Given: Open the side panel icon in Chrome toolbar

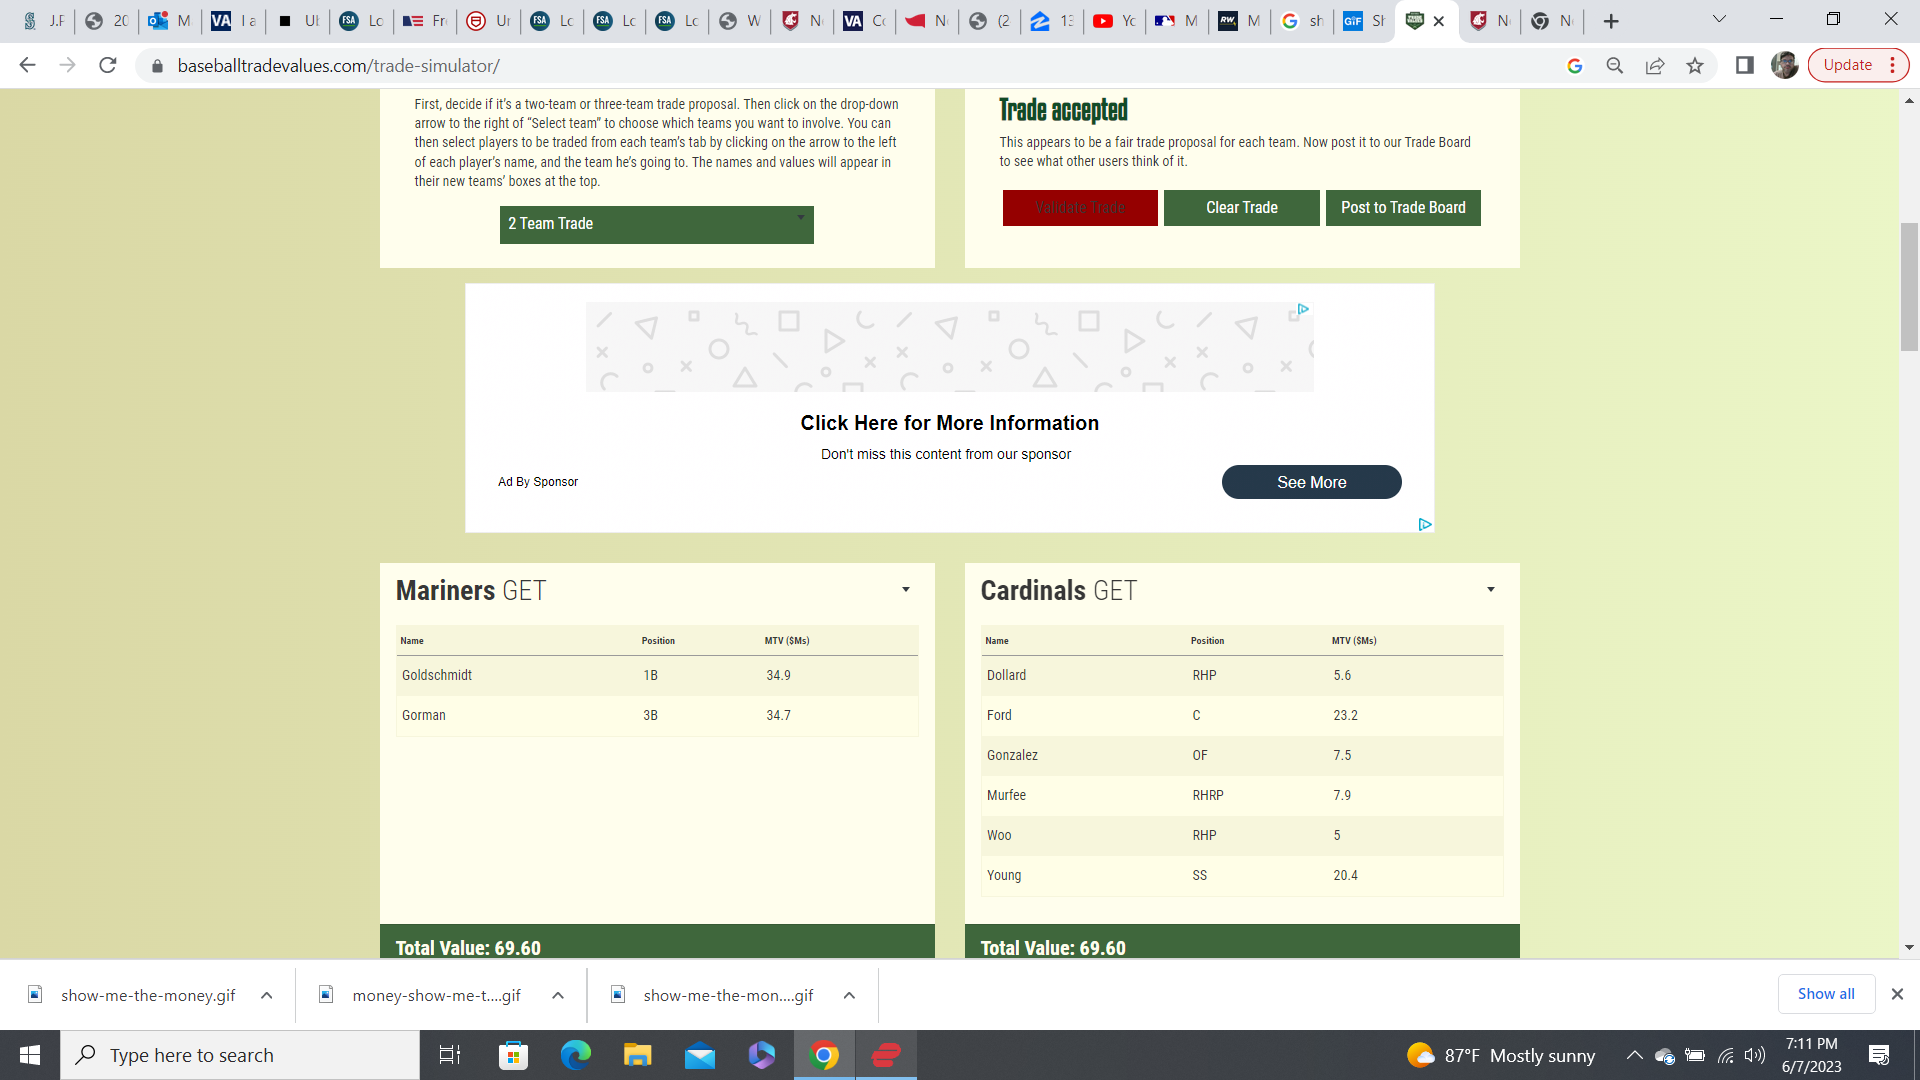Looking at the screenshot, I should click(x=1745, y=65).
